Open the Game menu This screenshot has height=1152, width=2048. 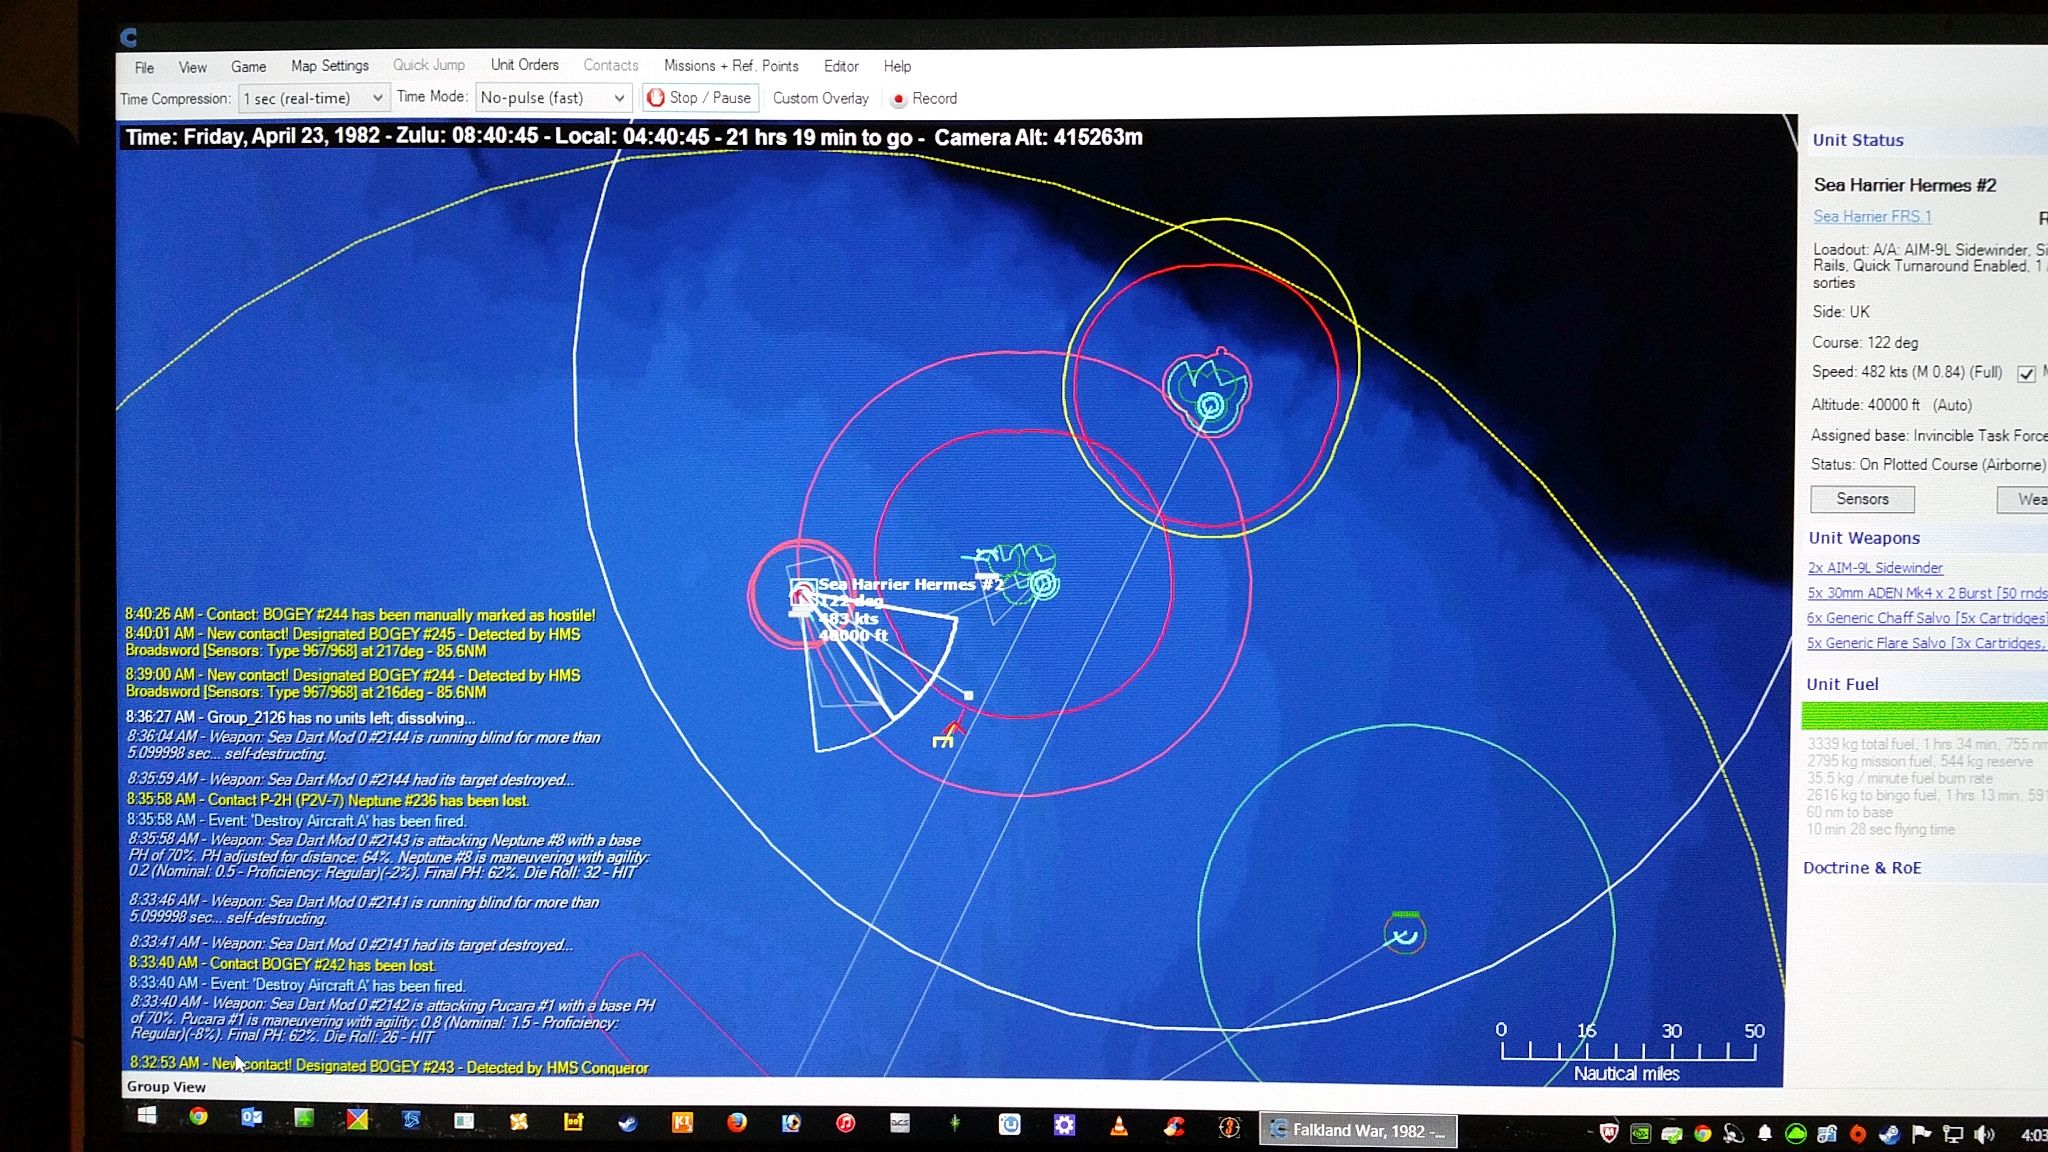(248, 67)
